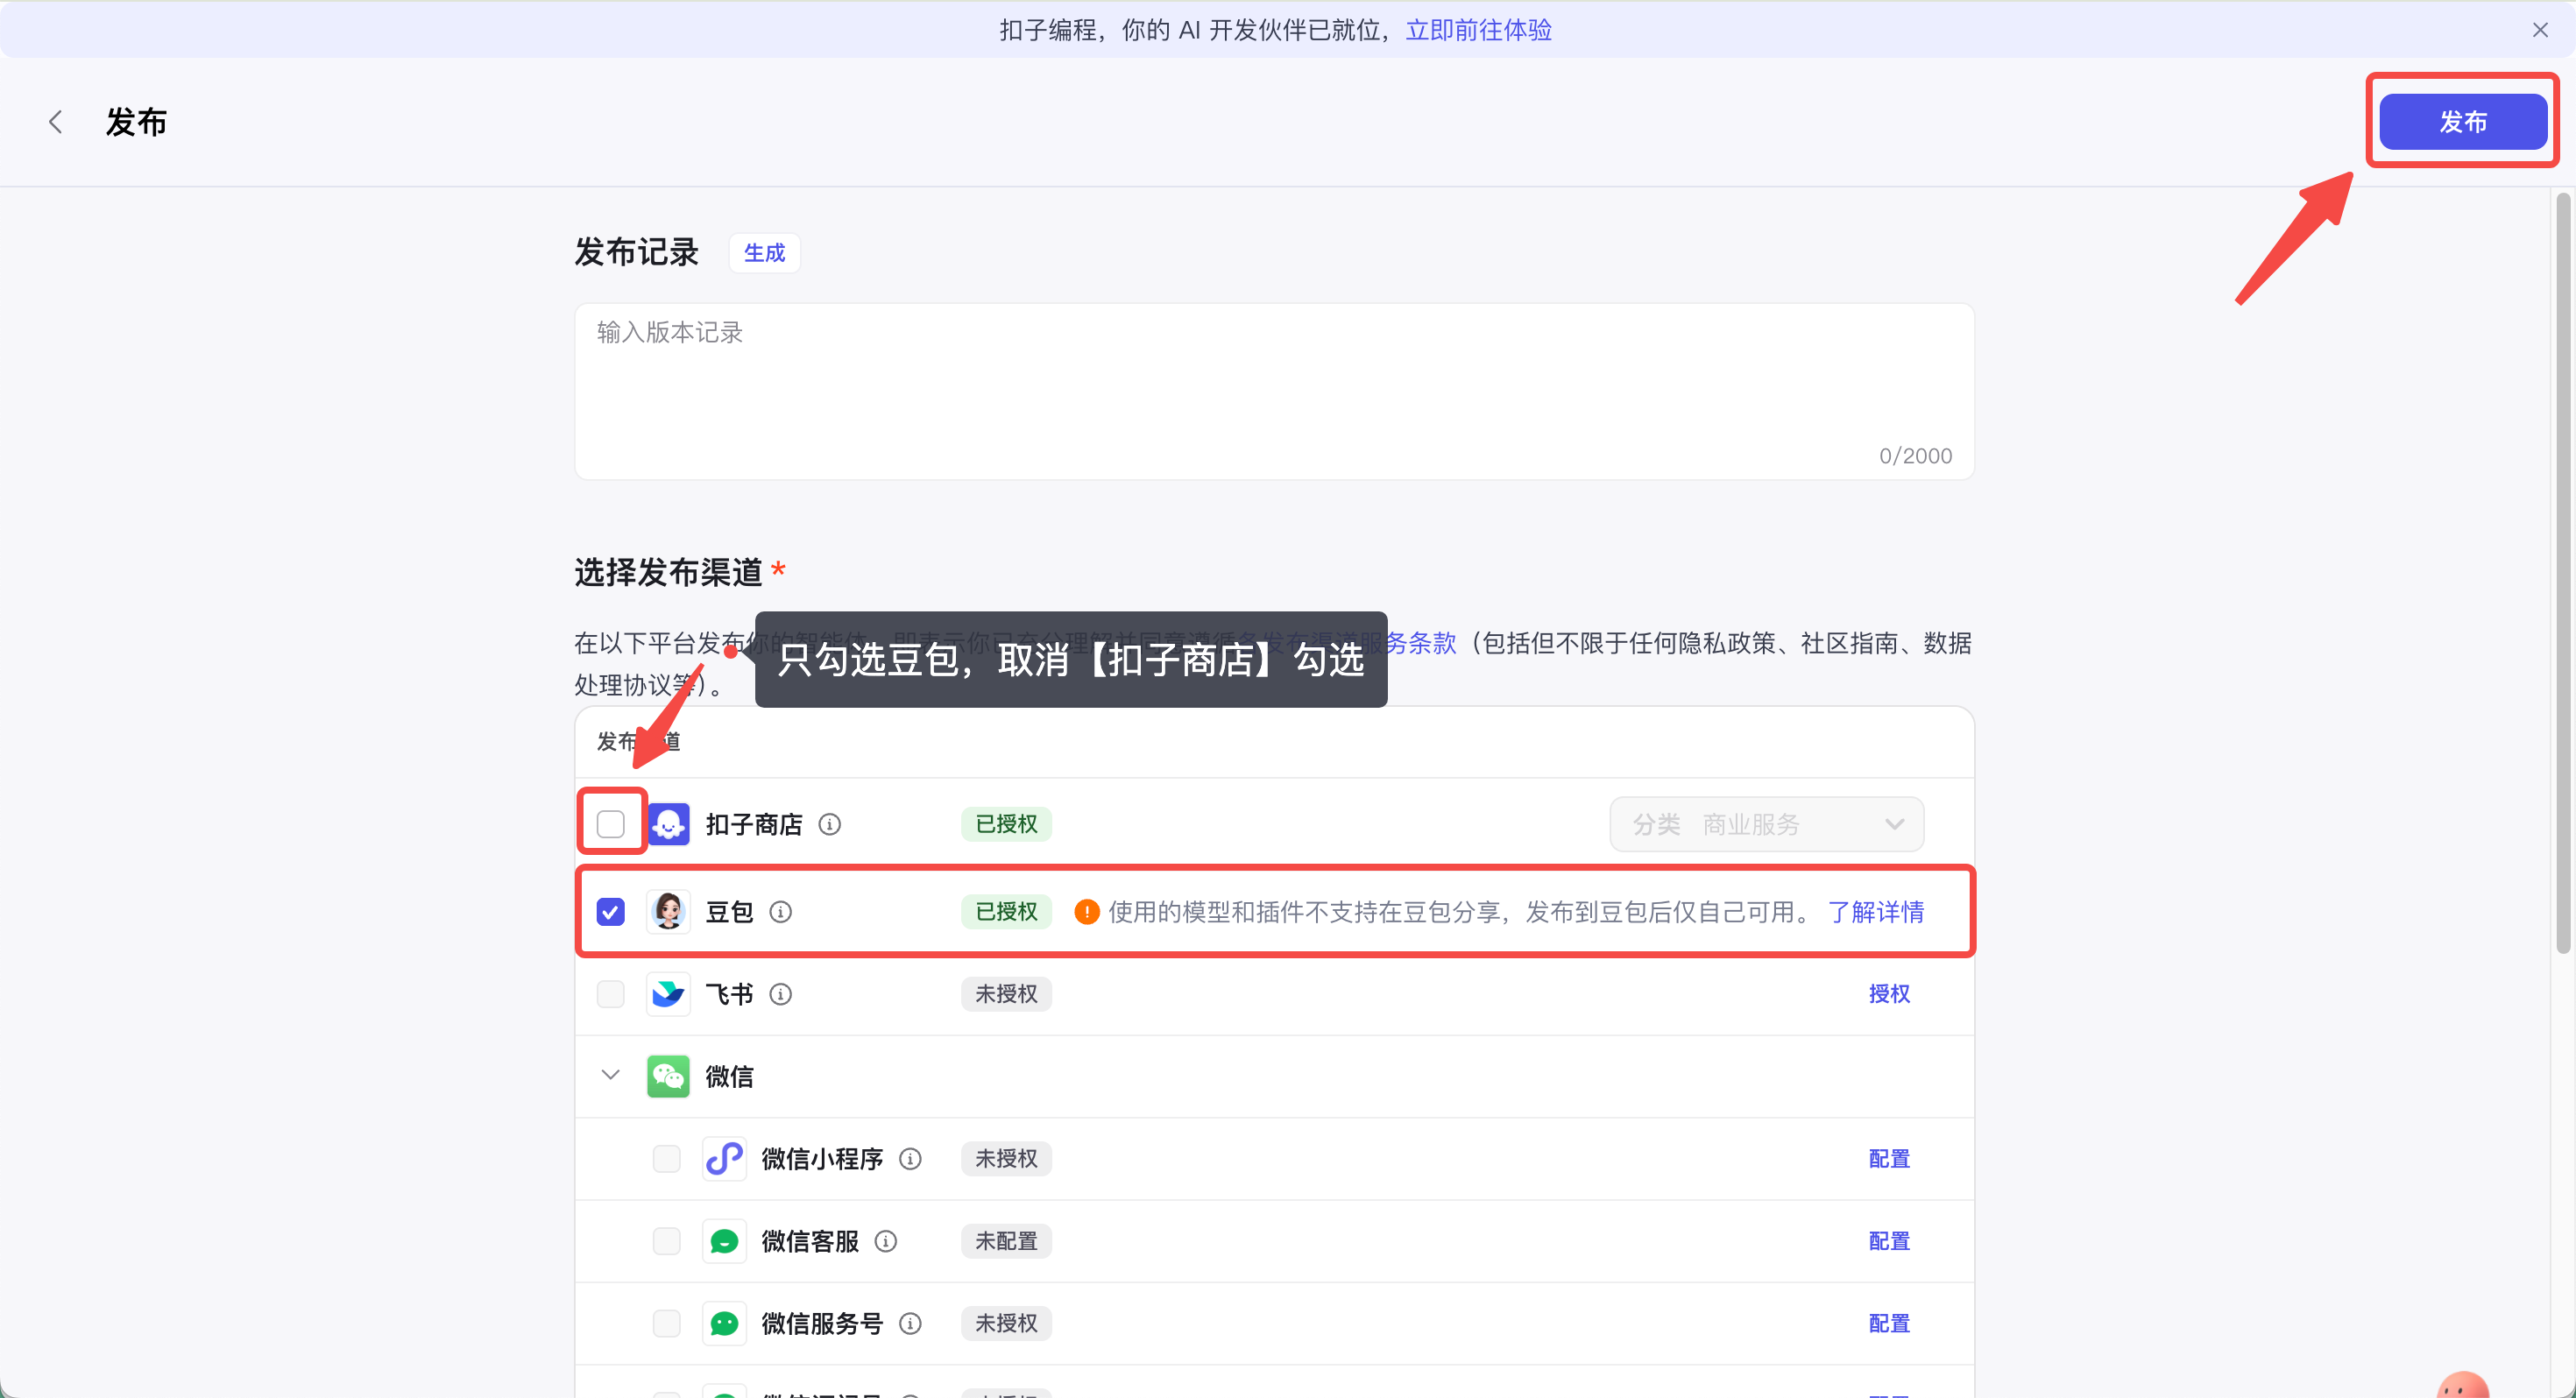Click the 未授权 badge for 飞书
The height and width of the screenshot is (1398, 2576).
point(1006,994)
